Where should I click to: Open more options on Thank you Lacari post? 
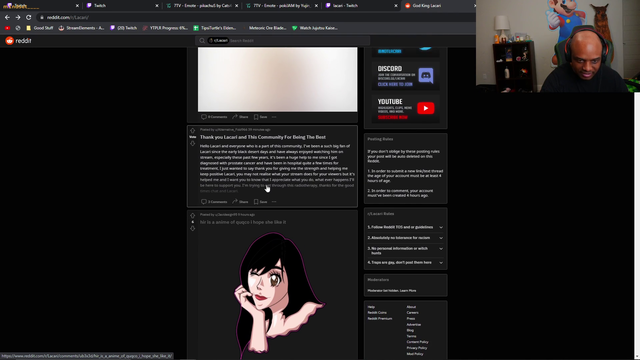(274, 202)
